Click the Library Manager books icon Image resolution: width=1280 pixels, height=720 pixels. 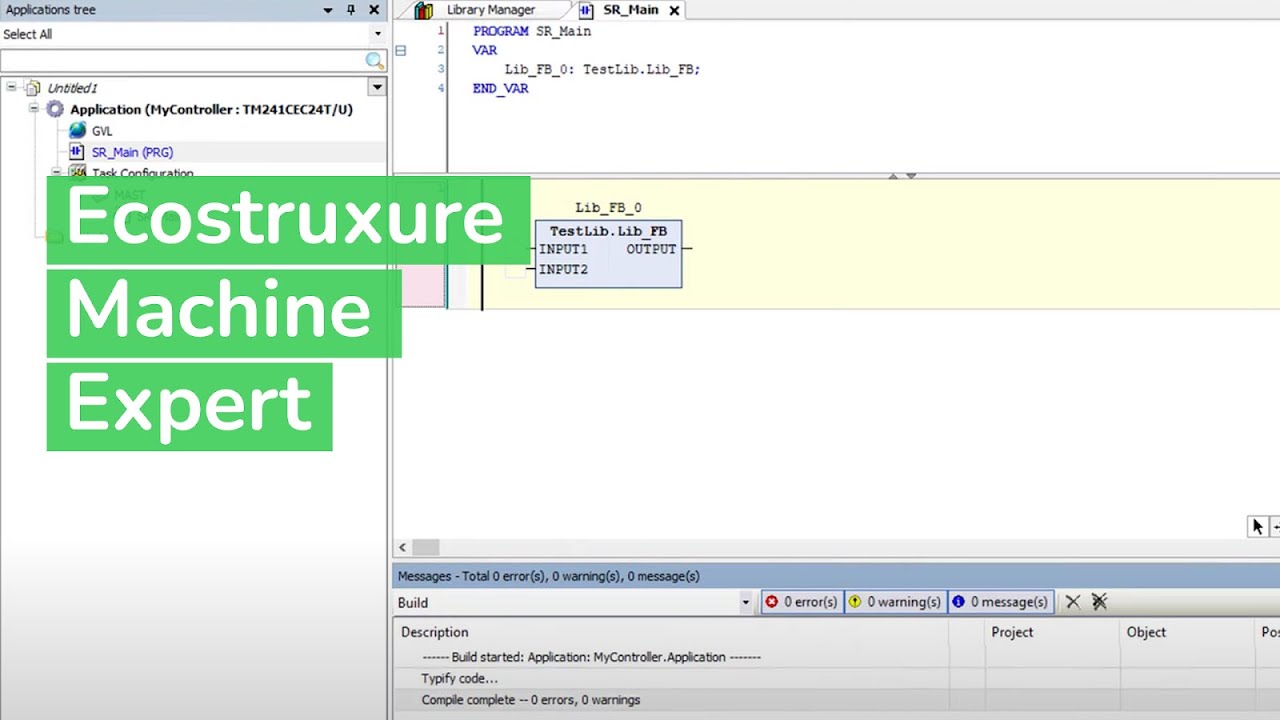pyautogui.click(x=424, y=10)
